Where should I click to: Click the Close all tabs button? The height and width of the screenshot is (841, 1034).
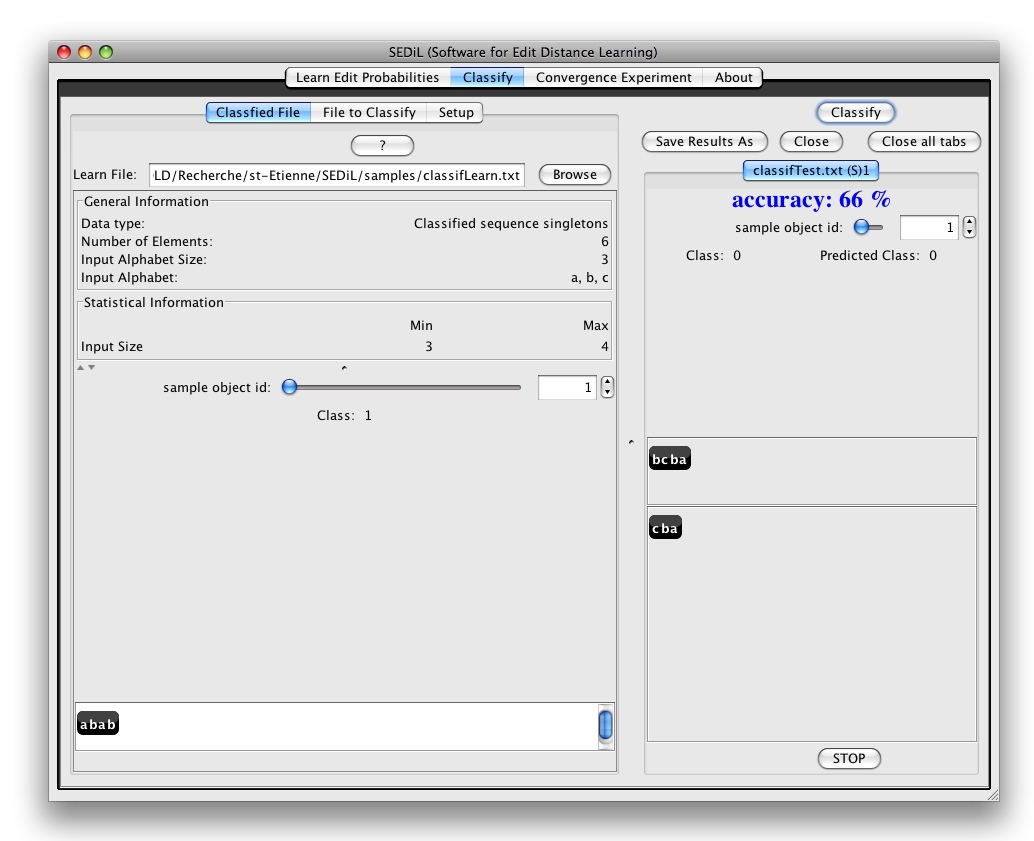click(x=923, y=142)
